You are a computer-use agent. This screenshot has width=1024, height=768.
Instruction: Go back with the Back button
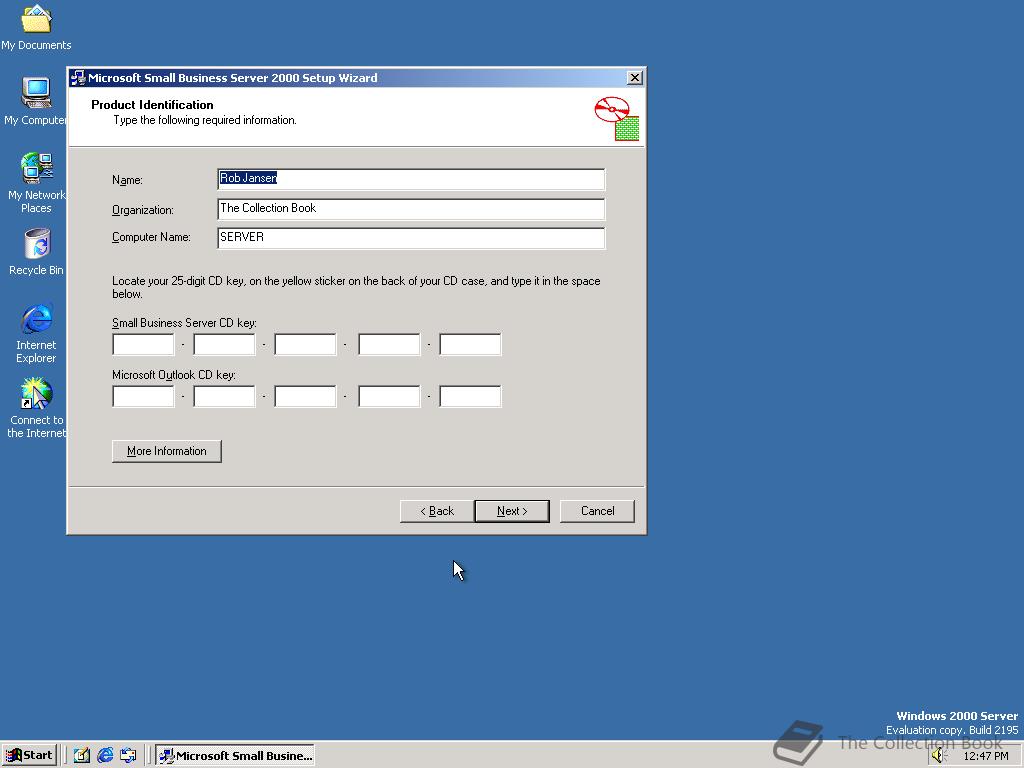point(436,511)
